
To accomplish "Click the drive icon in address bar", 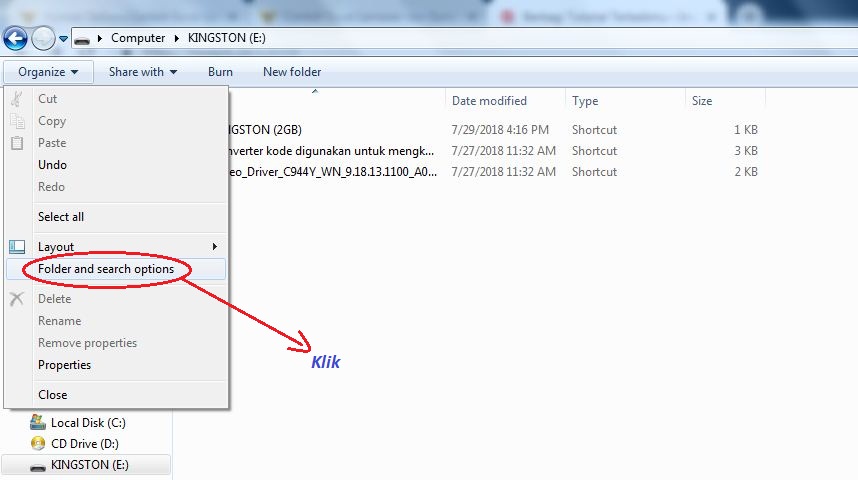I will pyautogui.click(x=82, y=39).
